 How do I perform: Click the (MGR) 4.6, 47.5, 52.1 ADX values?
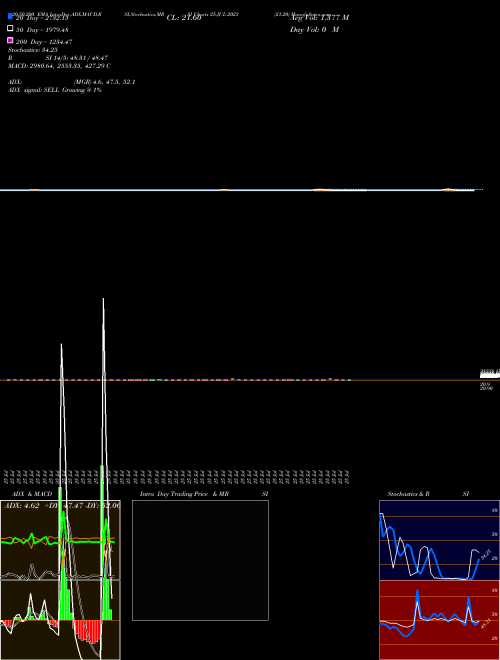(x=104, y=82)
